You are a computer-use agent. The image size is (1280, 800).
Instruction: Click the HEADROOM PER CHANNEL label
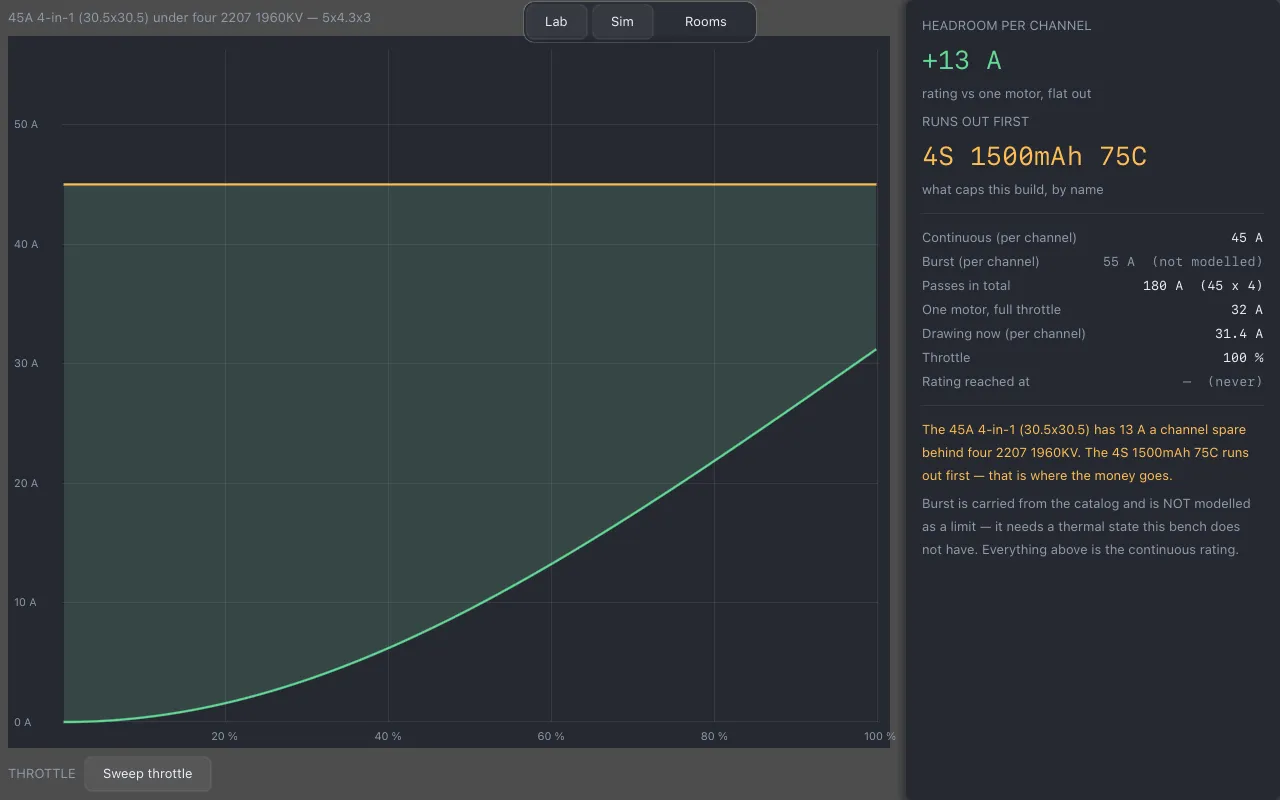tap(1007, 25)
